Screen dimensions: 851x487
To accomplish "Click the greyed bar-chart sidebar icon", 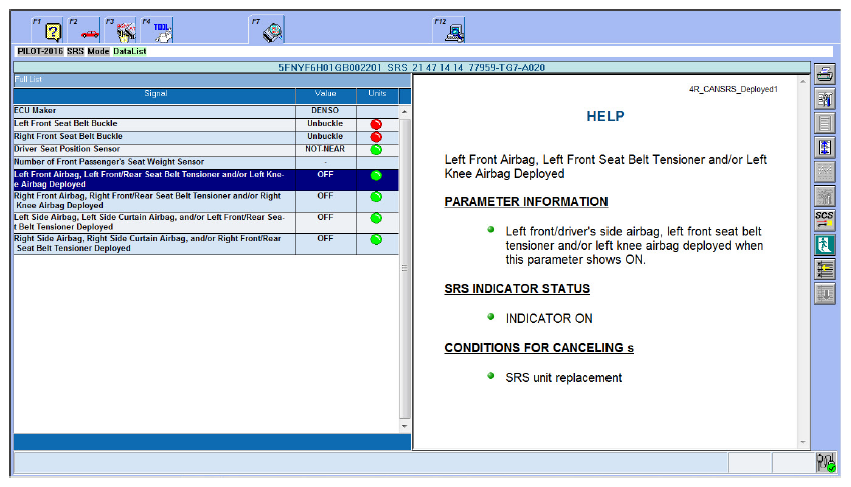I will click(824, 197).
